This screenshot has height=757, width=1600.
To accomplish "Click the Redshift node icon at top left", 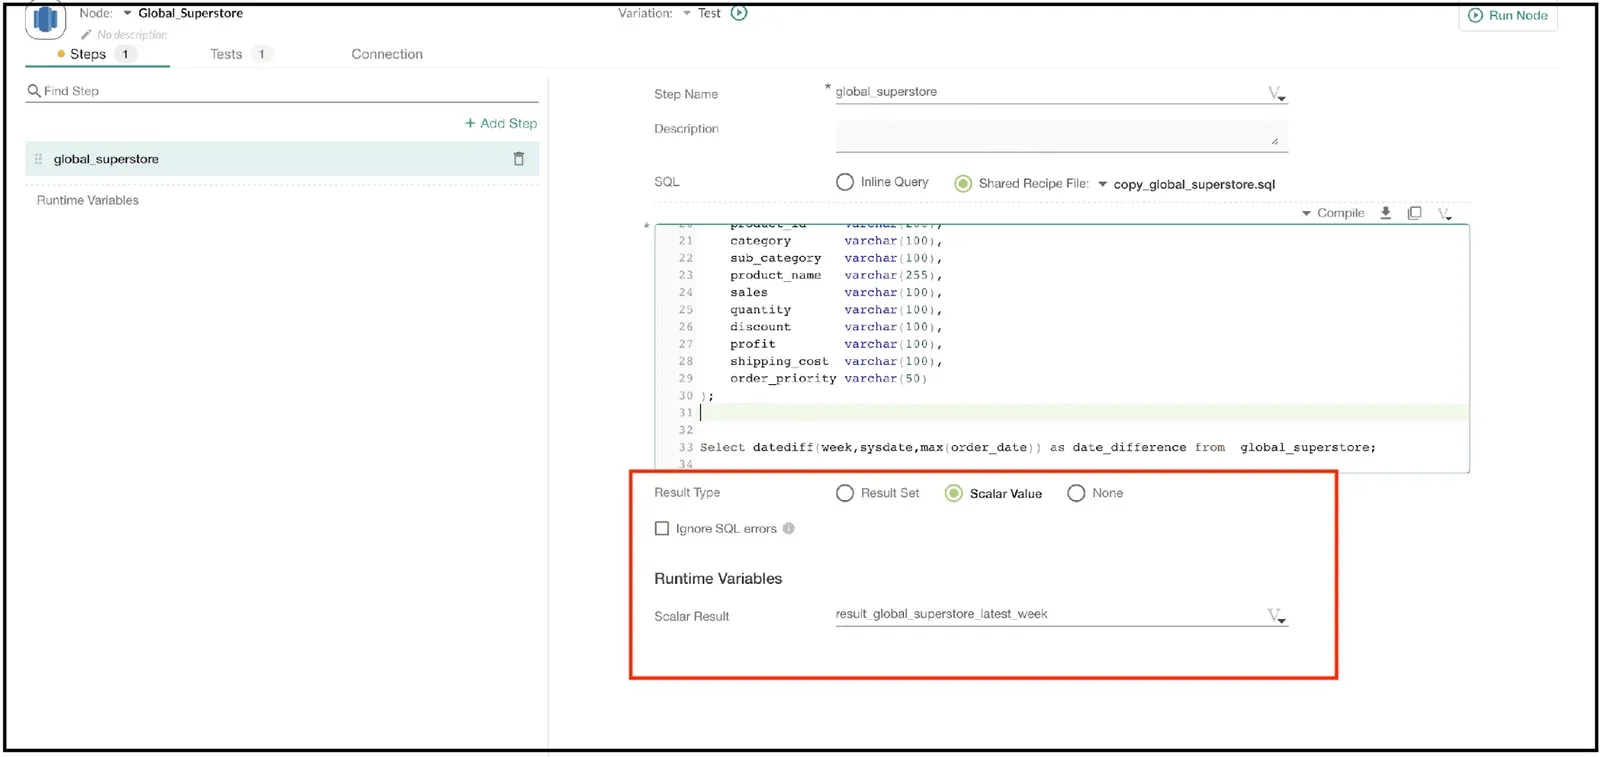I will (x=45, y=19).
